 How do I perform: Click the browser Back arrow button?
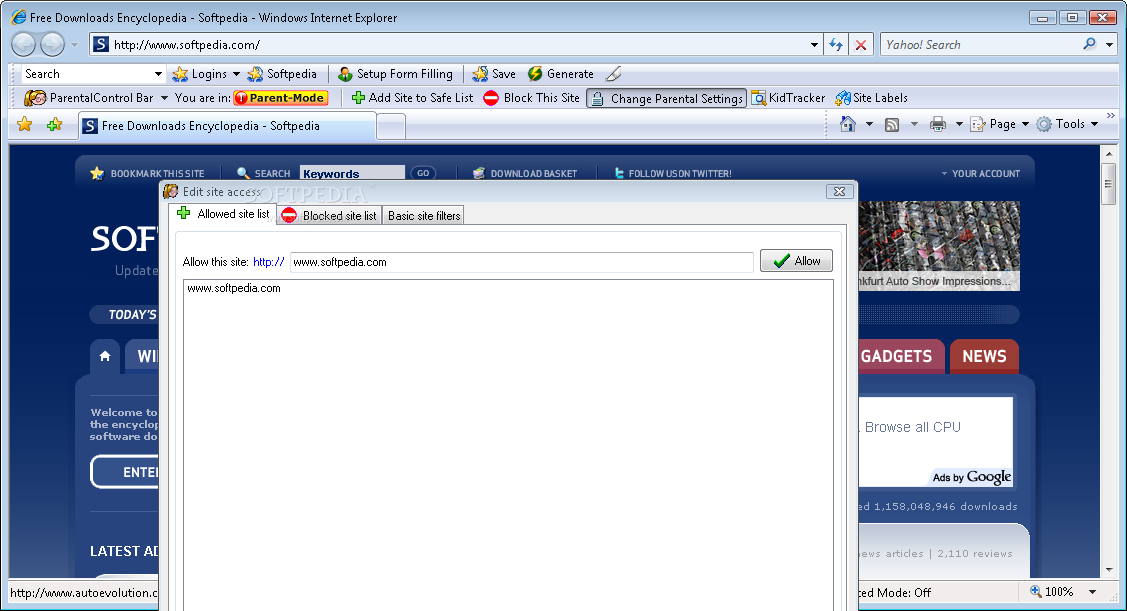[24, 45]
